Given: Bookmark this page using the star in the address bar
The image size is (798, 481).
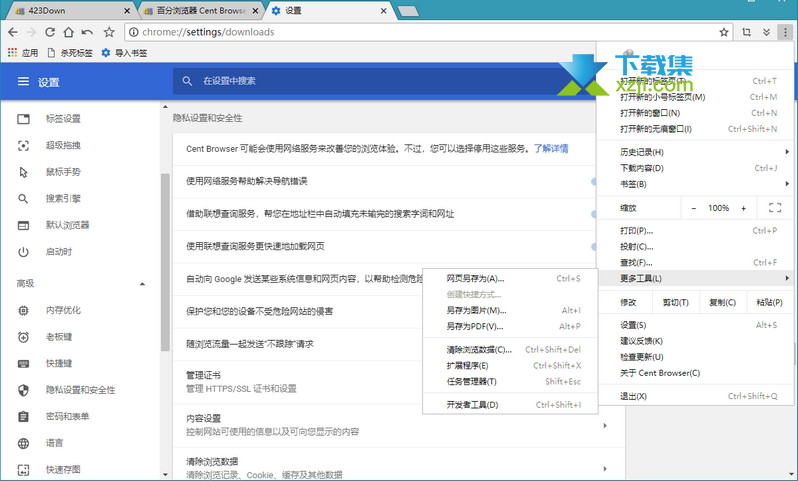Looking at the screenshot, I should [724, 32].
